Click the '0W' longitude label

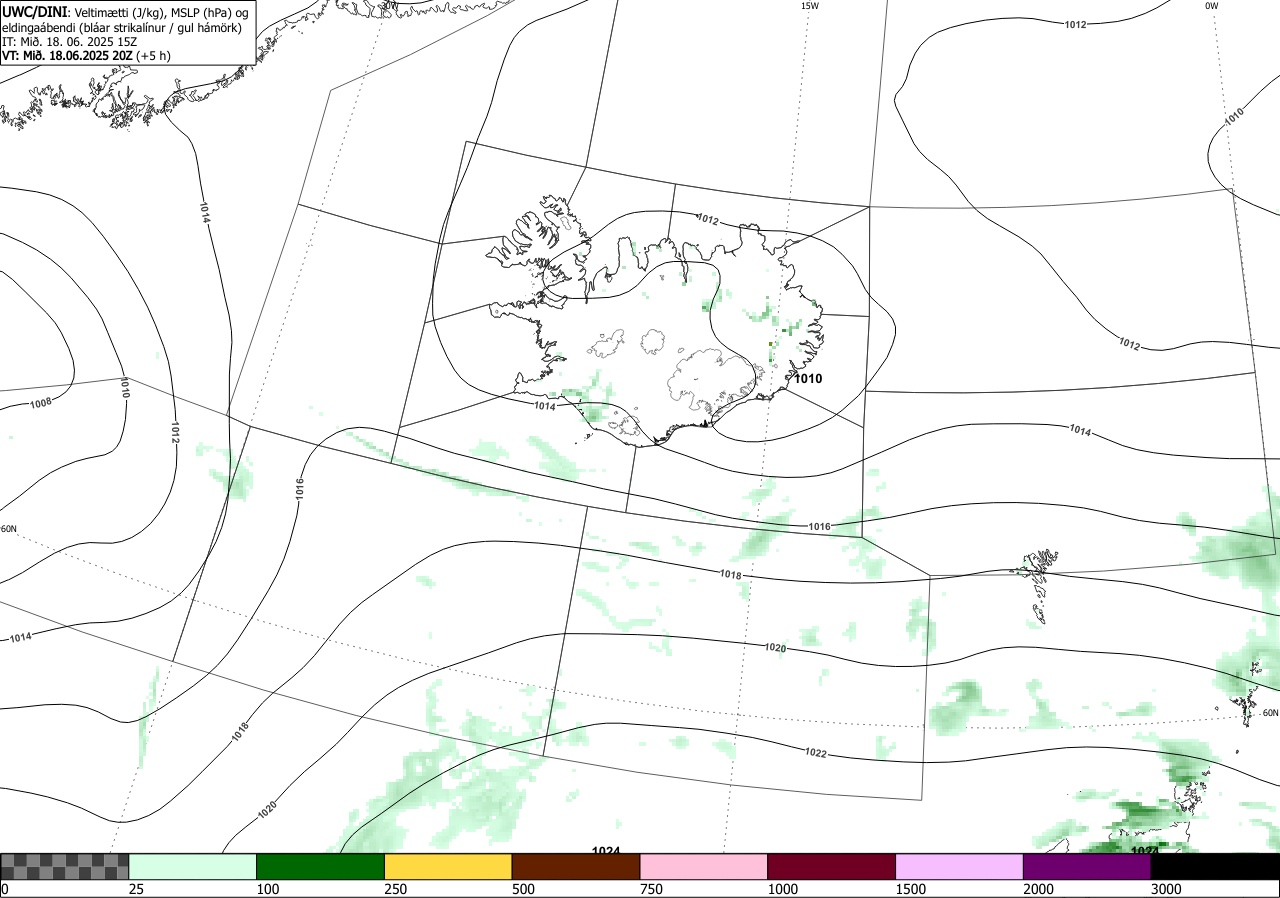[x=1211, y=6]
